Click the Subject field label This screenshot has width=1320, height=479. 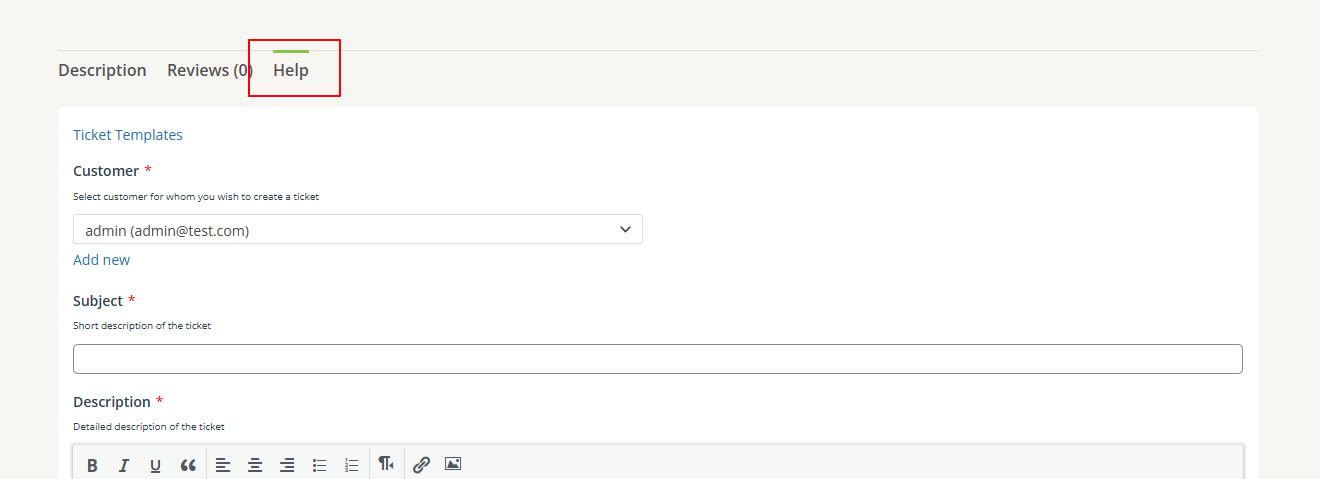pos(98,301)
